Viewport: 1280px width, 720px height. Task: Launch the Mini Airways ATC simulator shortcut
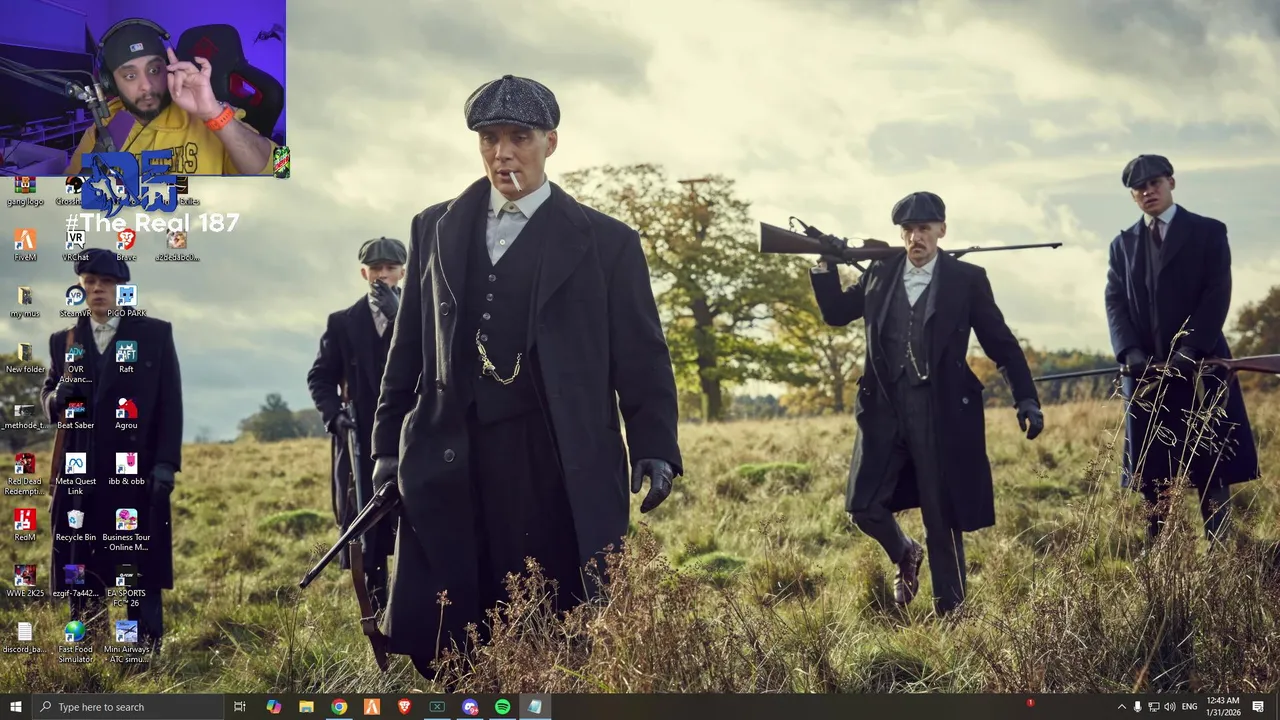tap(126, 642)
